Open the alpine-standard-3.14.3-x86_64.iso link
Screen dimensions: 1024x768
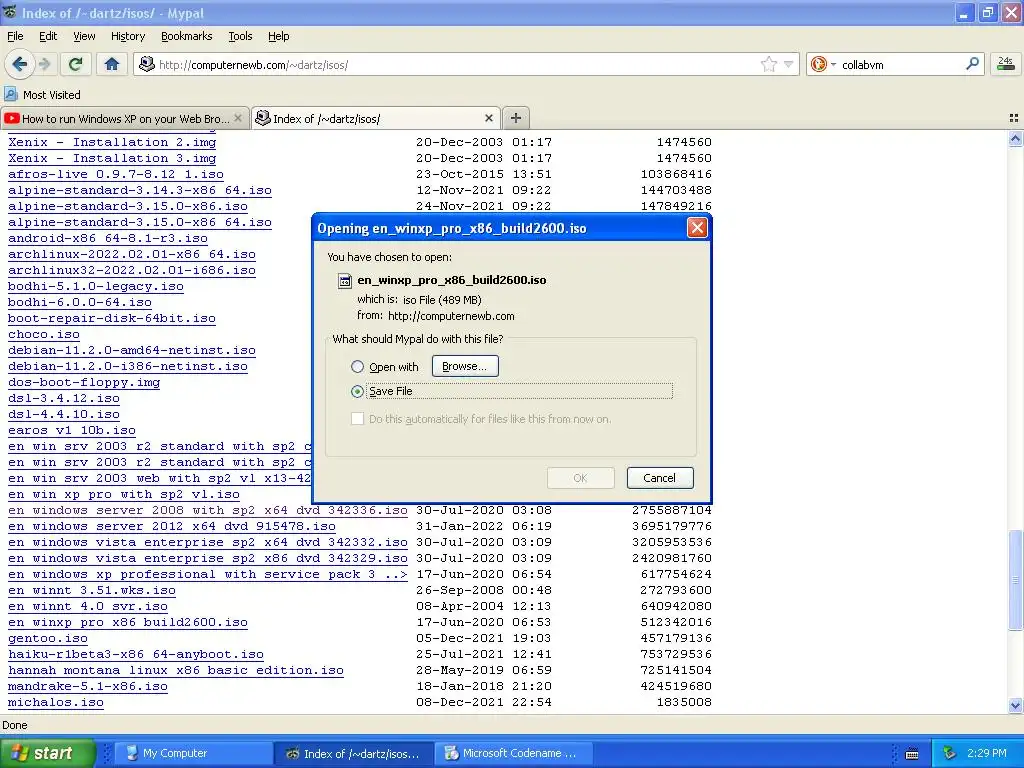click(x=140, y=191)
